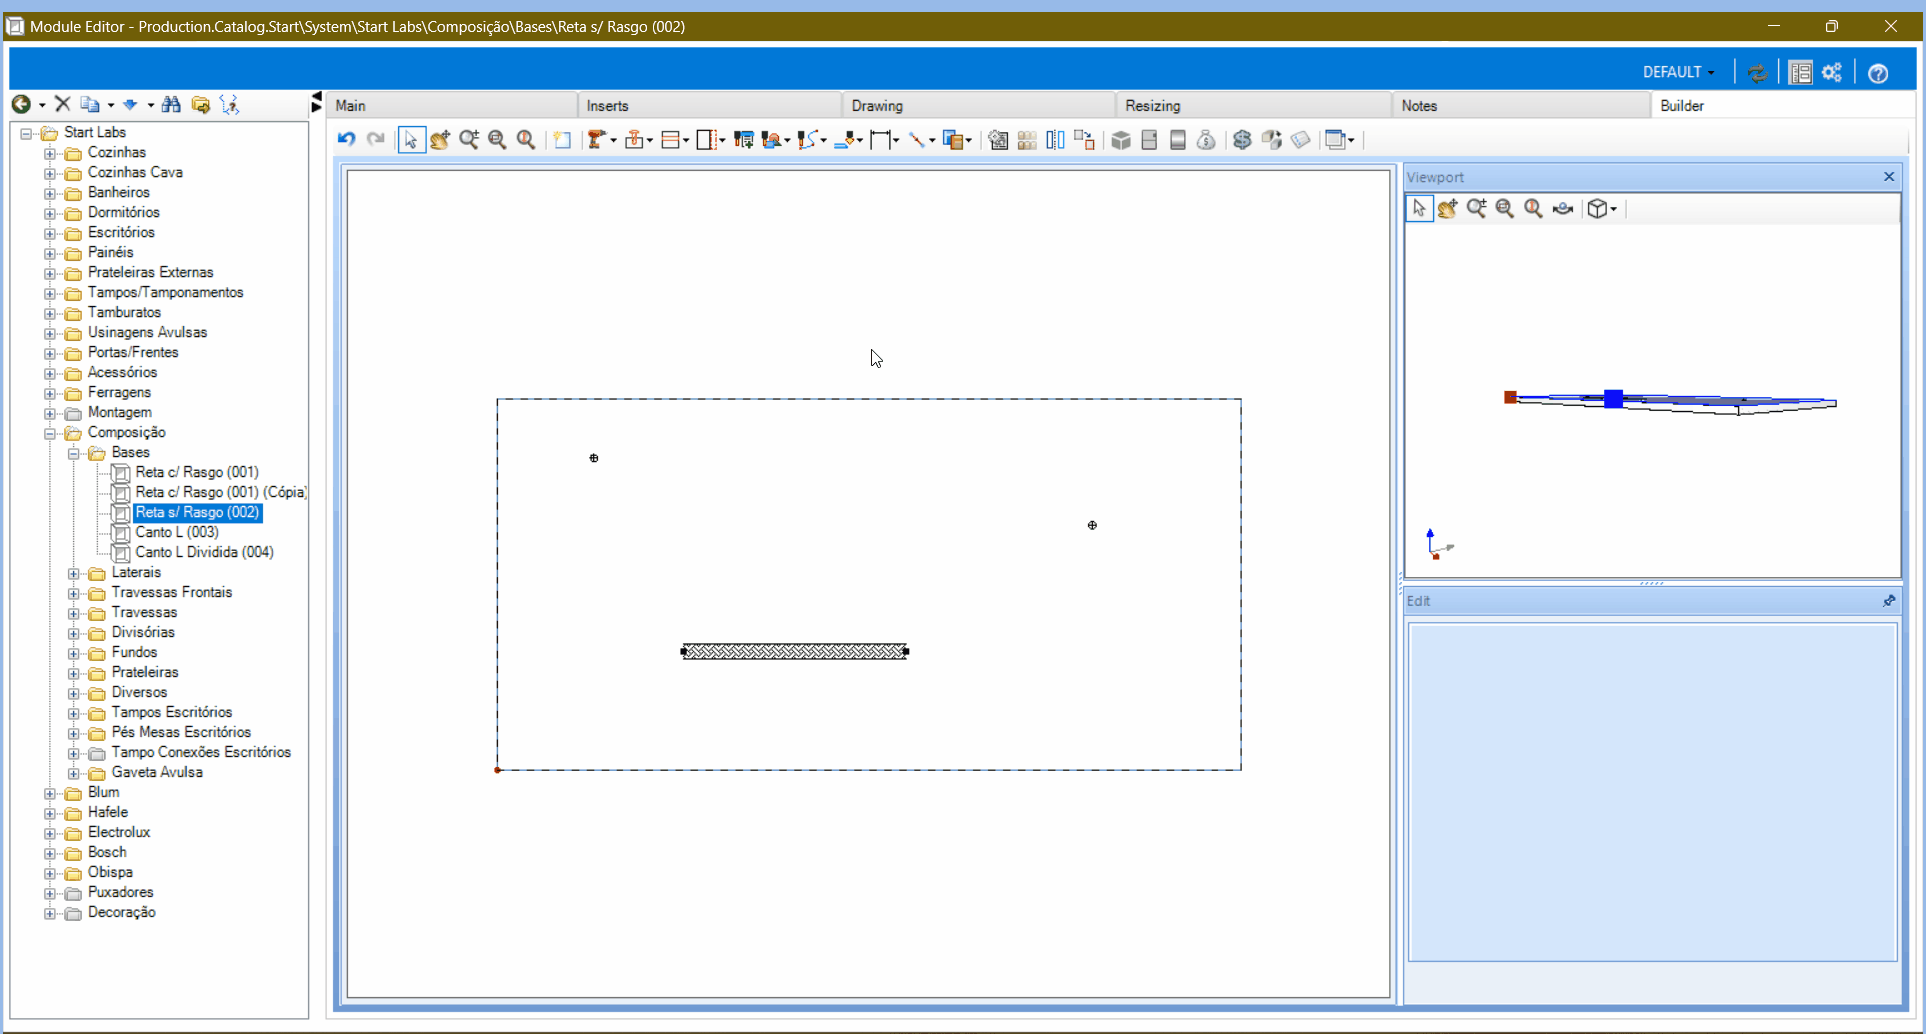Collapse the Composição folder

pos(50,433)
